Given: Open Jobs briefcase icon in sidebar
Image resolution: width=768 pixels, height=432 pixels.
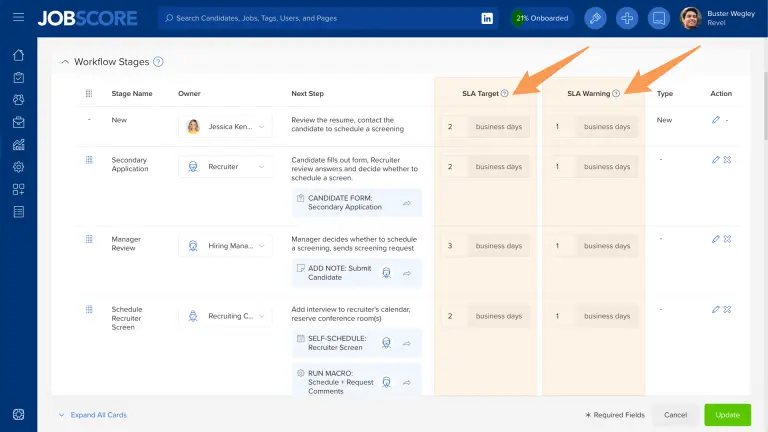Looking at the screenshot, I should point(19,122).
